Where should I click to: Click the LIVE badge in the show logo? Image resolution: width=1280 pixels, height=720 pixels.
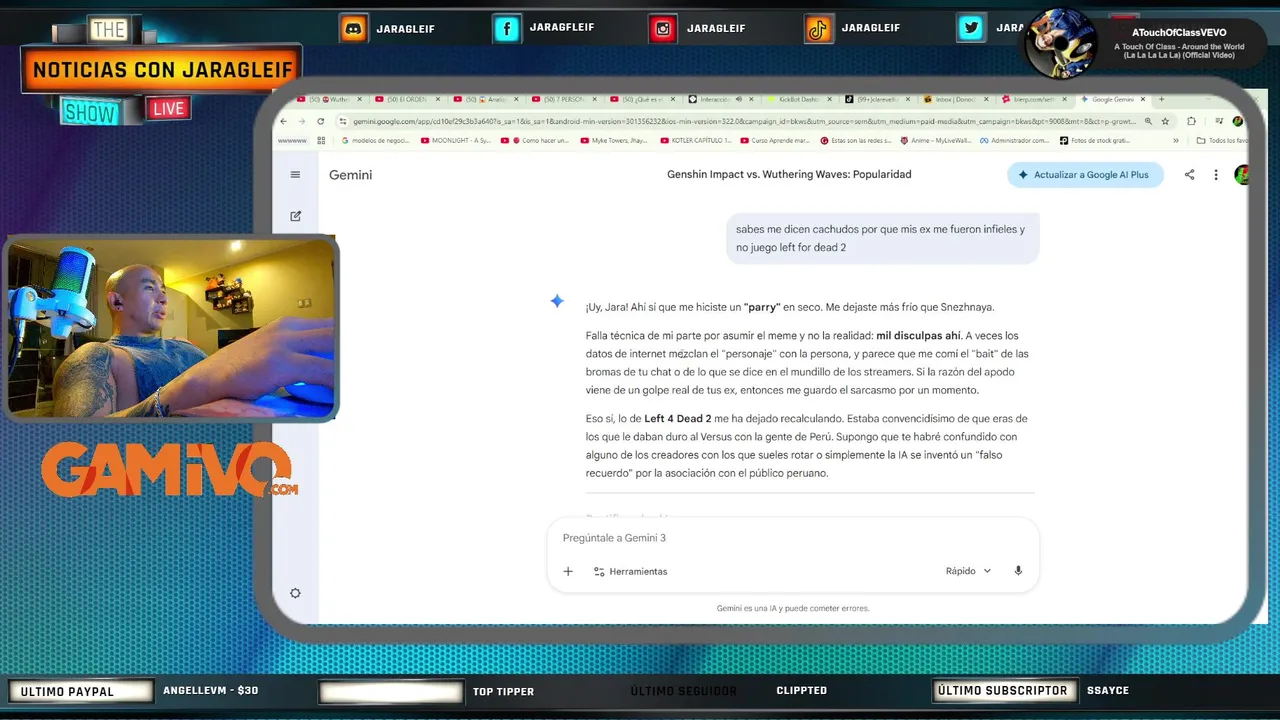(168, 108)
